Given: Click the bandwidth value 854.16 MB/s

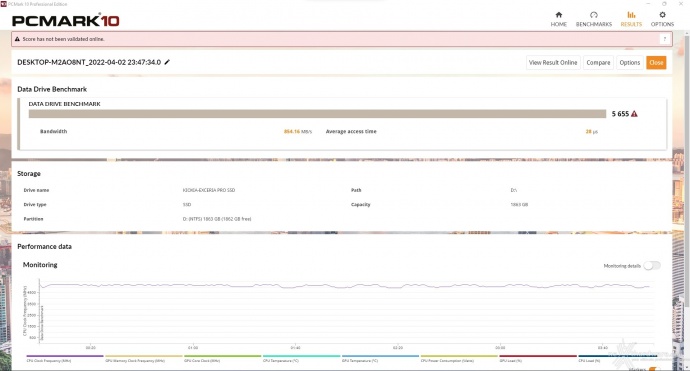Looking at the screenshot, I should pyautogui.click(x=298, y=131).
